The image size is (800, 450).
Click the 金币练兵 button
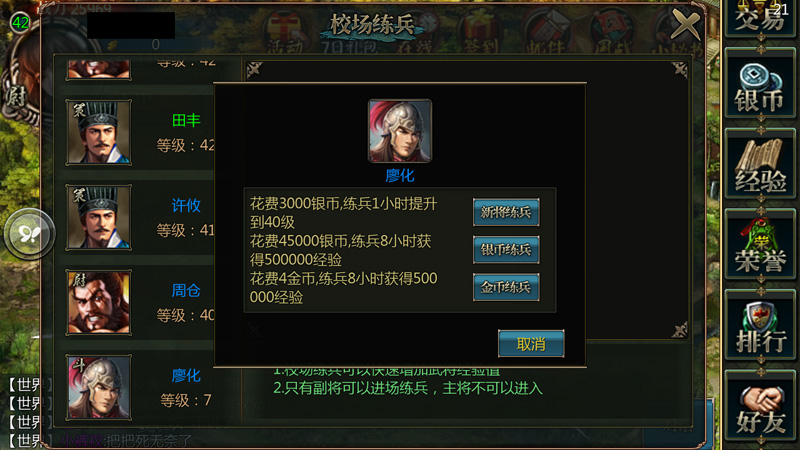tap(506, 287)
